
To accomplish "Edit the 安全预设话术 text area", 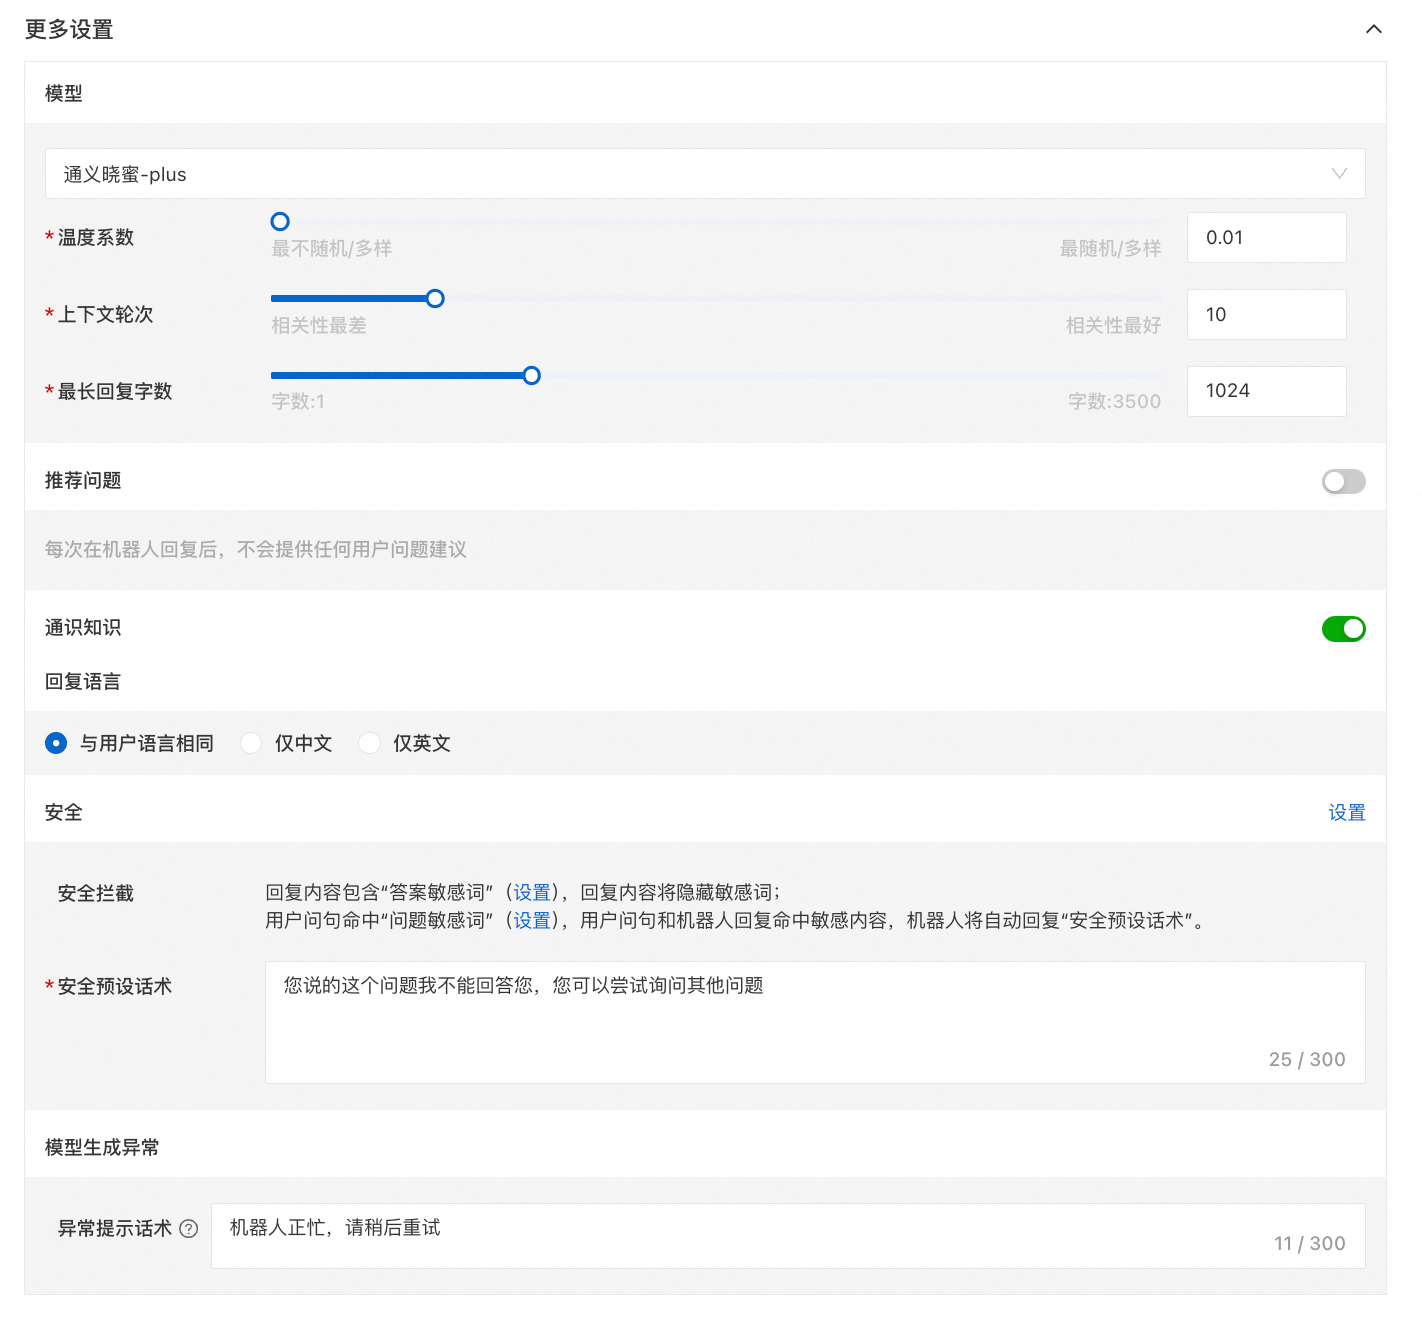I will coord(815,1022).
